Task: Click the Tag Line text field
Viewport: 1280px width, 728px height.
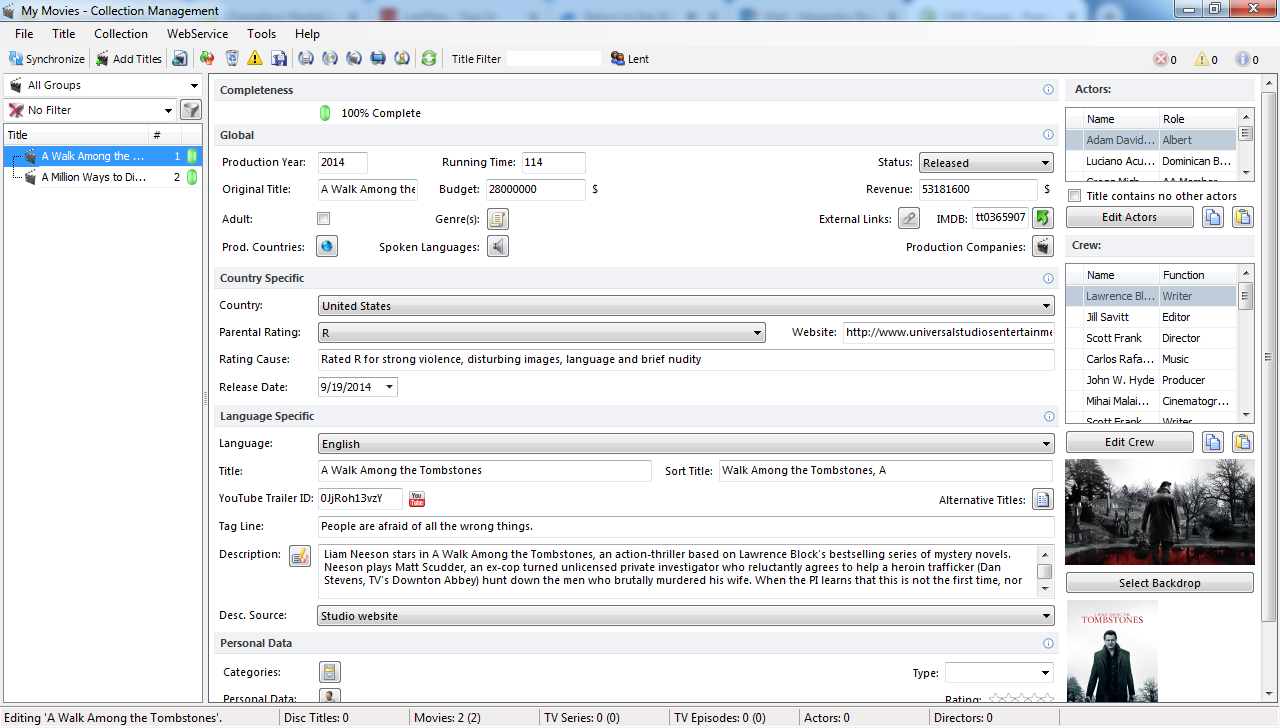Action: pos(686,526)
